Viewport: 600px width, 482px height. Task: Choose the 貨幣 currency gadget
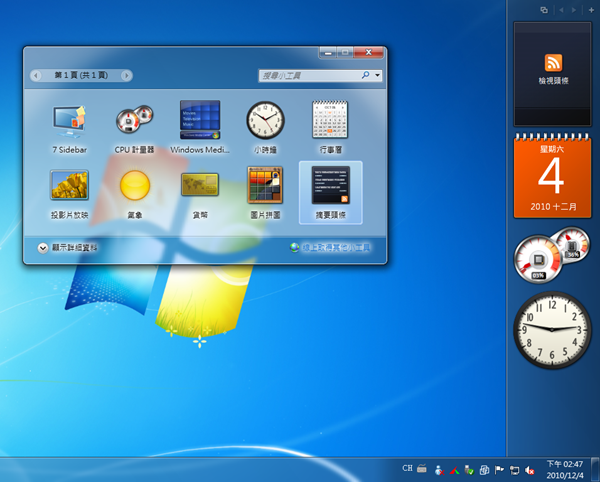coord(199,192)
